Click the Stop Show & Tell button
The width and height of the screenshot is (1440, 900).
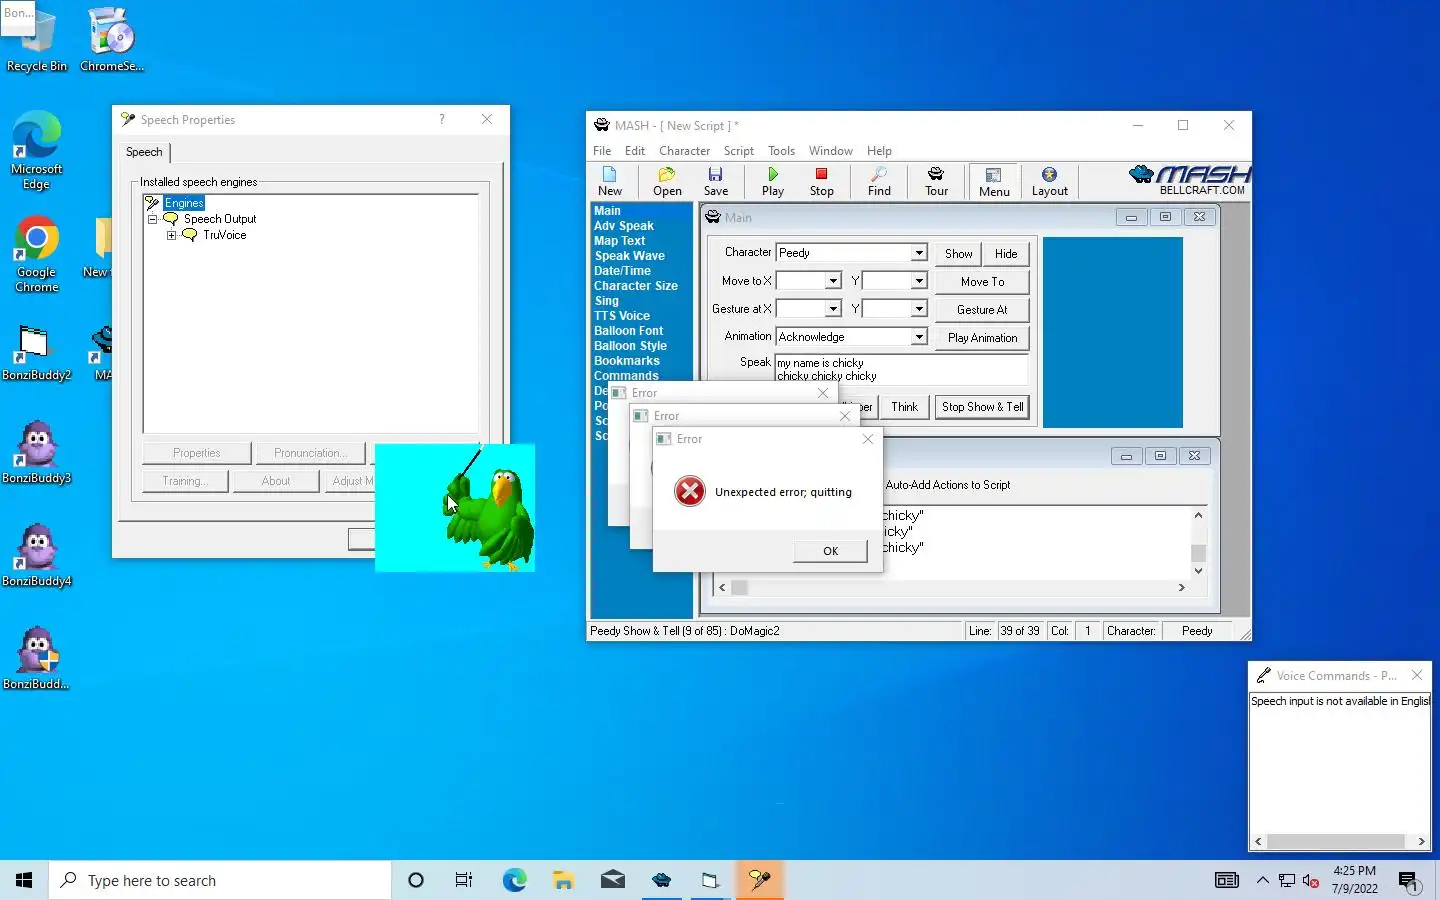[982, 407]
